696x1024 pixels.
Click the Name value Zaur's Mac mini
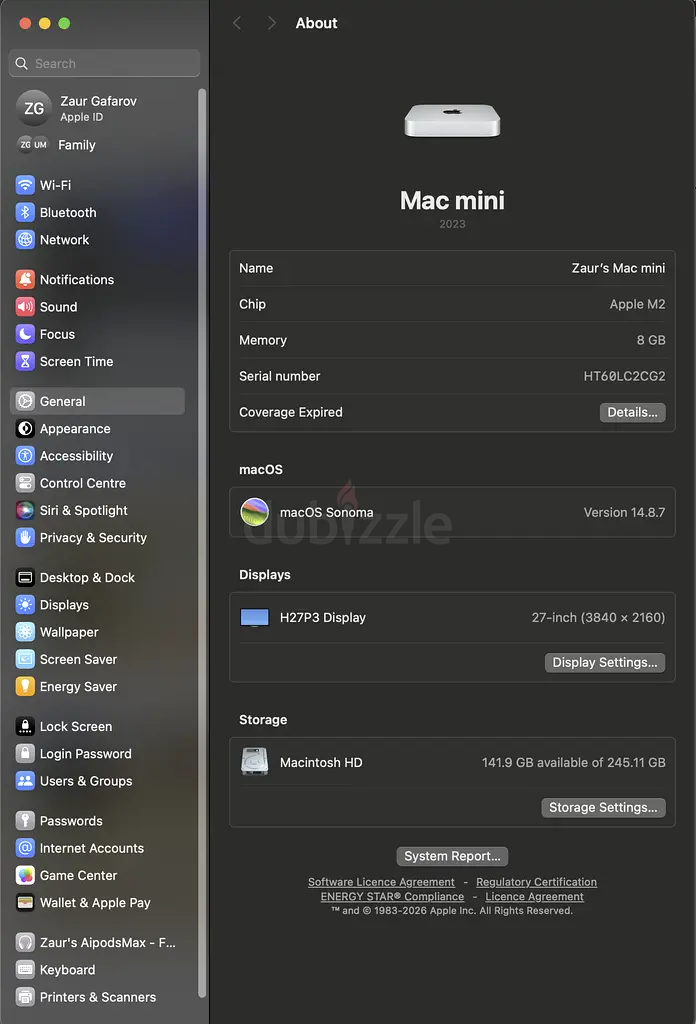[618, 268]
